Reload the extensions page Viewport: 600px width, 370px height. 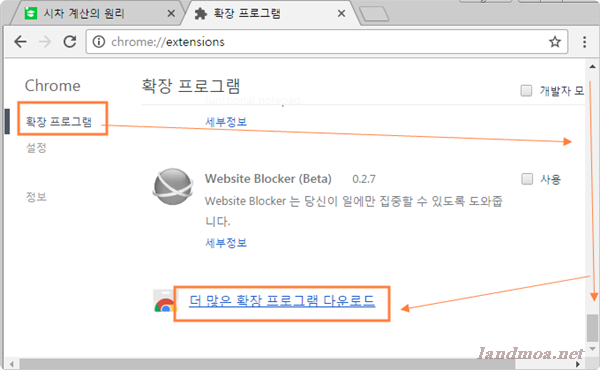click(70, 41)
